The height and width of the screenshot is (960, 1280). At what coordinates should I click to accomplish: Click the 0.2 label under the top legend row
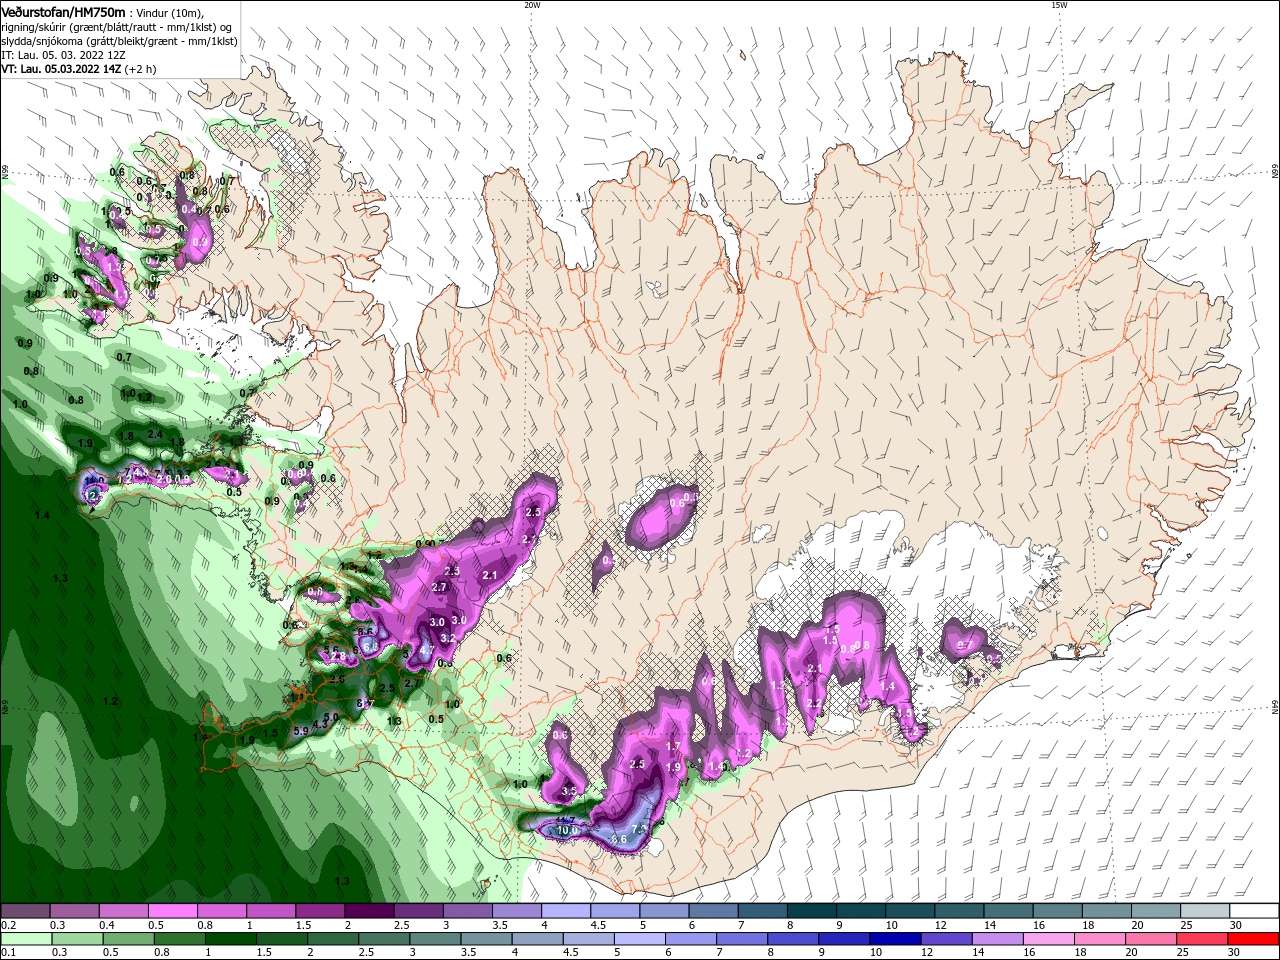[8, 925]
